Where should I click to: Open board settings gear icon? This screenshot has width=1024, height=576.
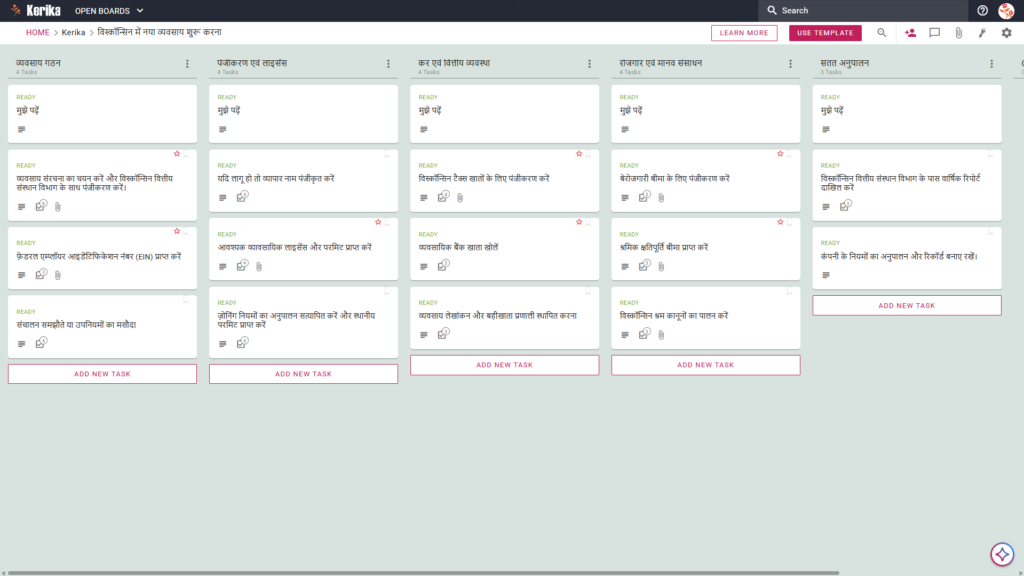(1006, 33)
